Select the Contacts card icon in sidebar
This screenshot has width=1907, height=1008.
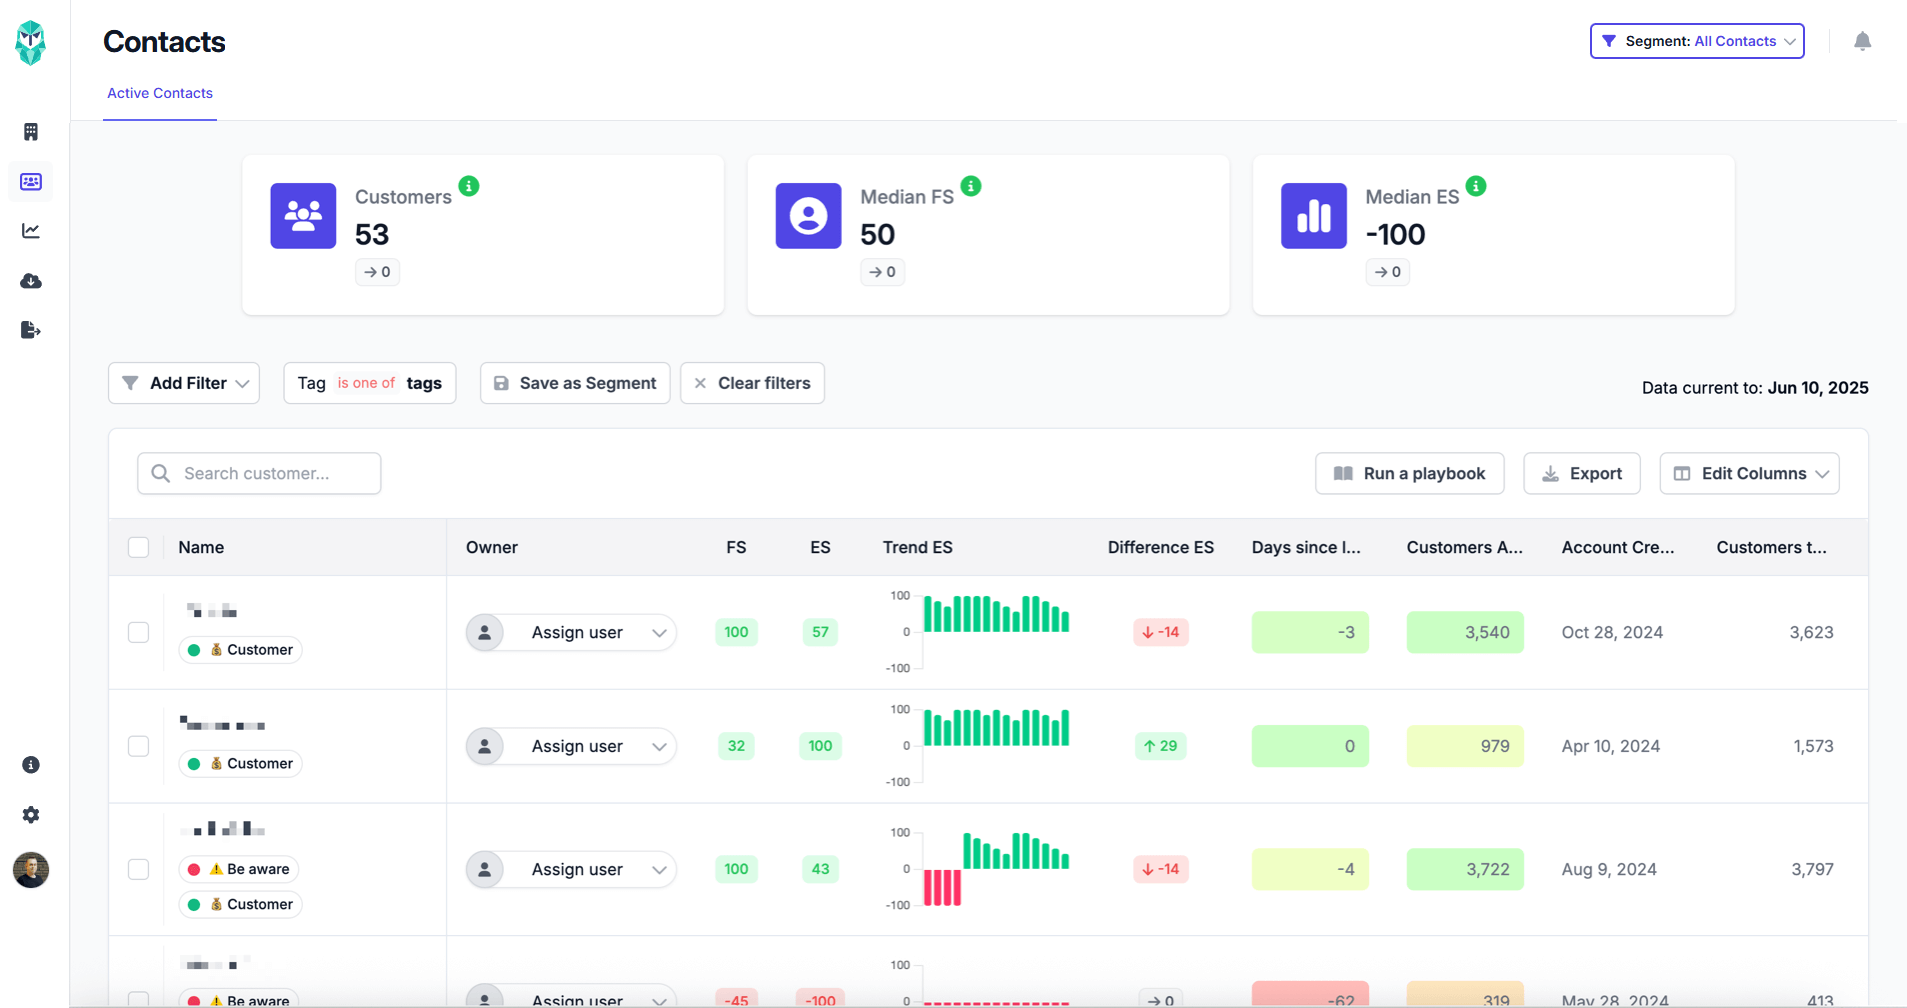click(31, 181)
